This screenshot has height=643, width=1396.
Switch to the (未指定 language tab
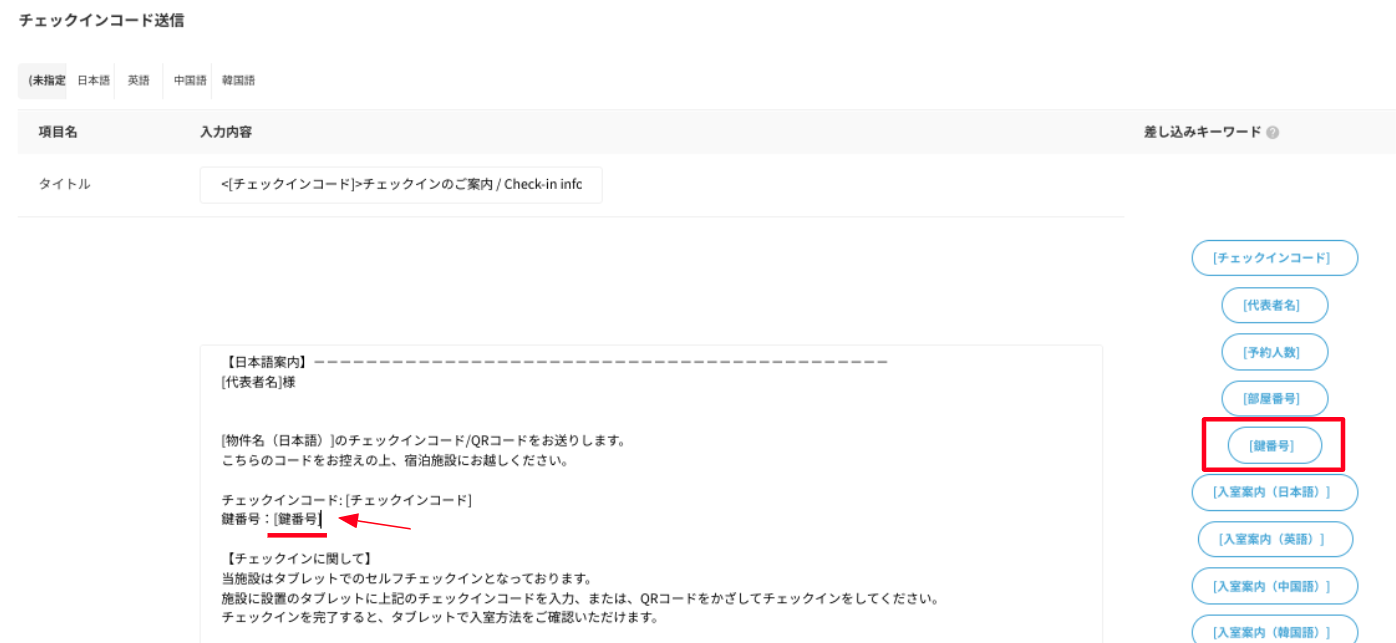pyautogui.click(x=45, y=81)
